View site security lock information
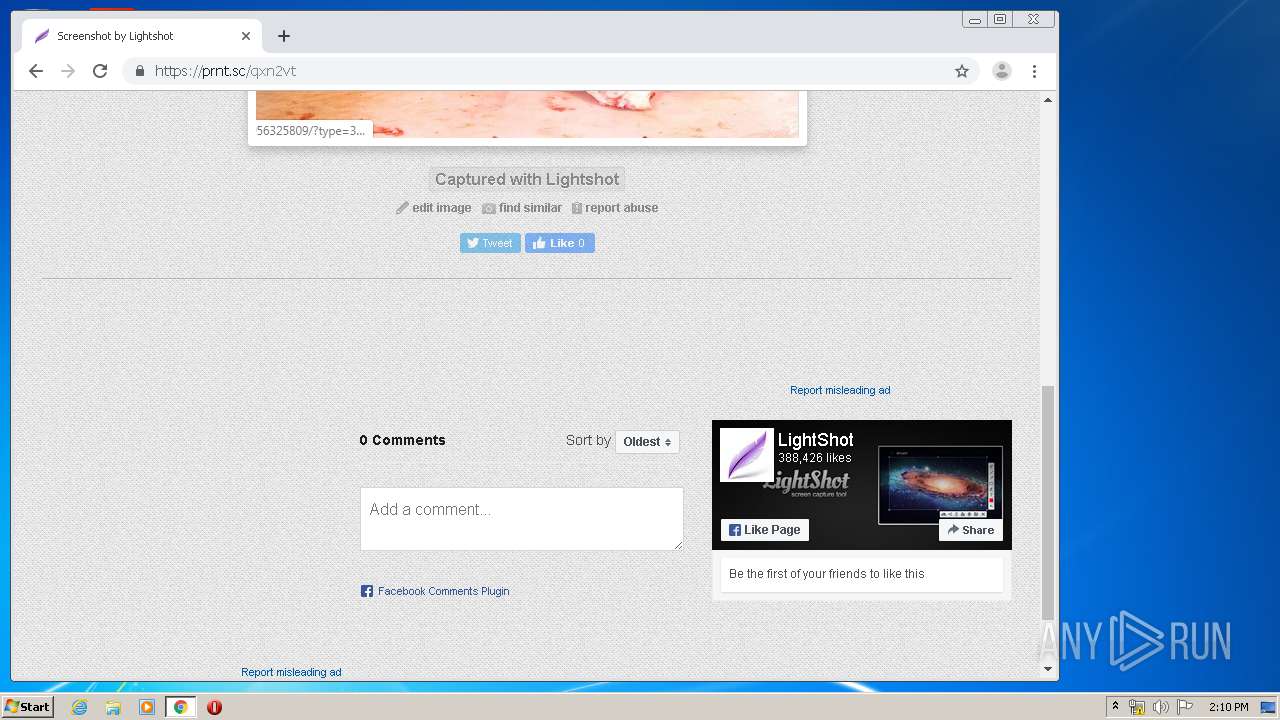1280x720 pixels. (x=139, y=71)
